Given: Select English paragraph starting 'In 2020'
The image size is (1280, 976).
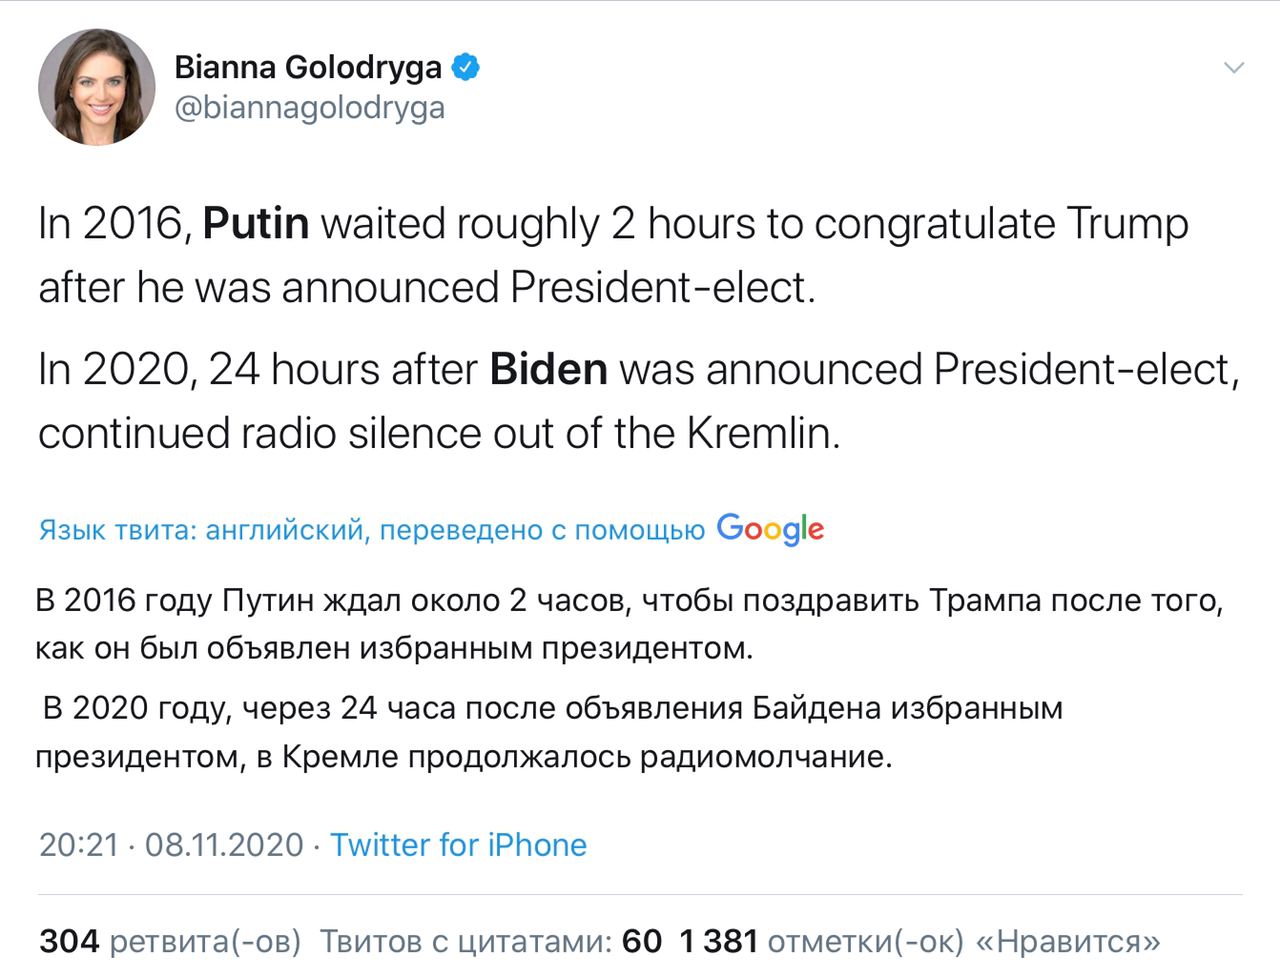Looking at the screenshot, I should (x=639, y=401).
